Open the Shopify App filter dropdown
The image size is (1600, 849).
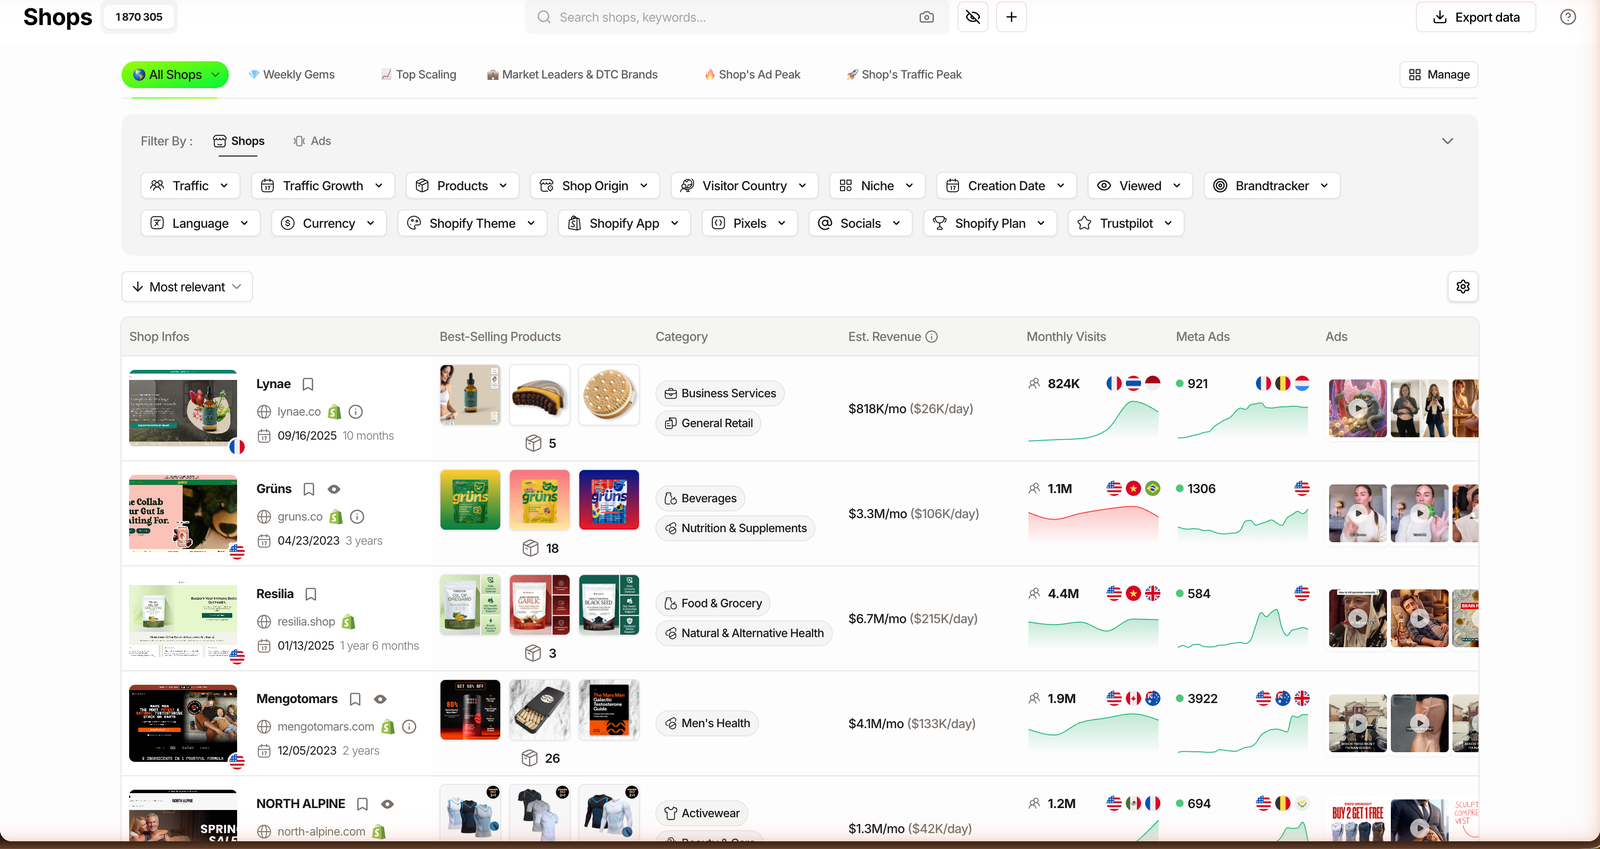pos(624,224)
